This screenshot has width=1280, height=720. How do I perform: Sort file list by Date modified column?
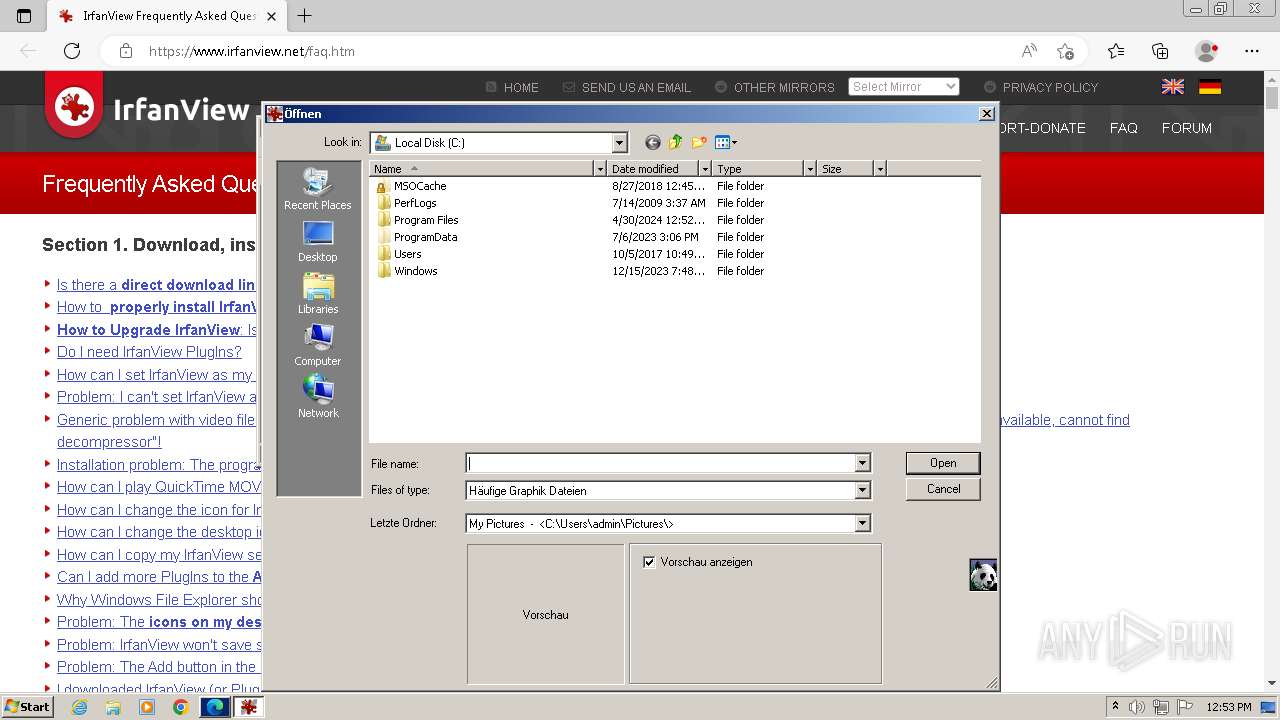coord(653,169)
